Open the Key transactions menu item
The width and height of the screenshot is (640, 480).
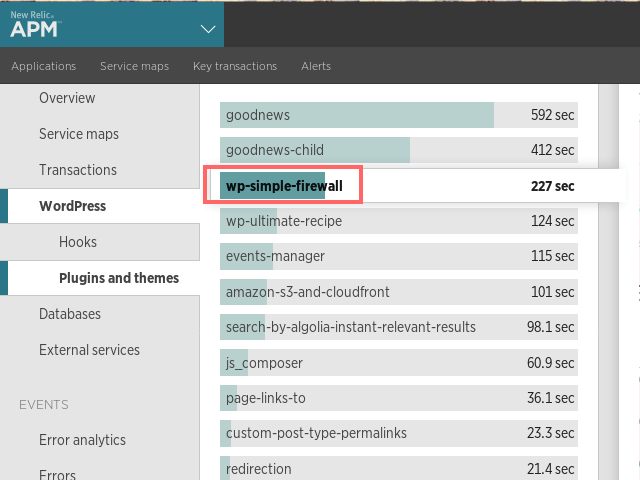tap(235, 66)
